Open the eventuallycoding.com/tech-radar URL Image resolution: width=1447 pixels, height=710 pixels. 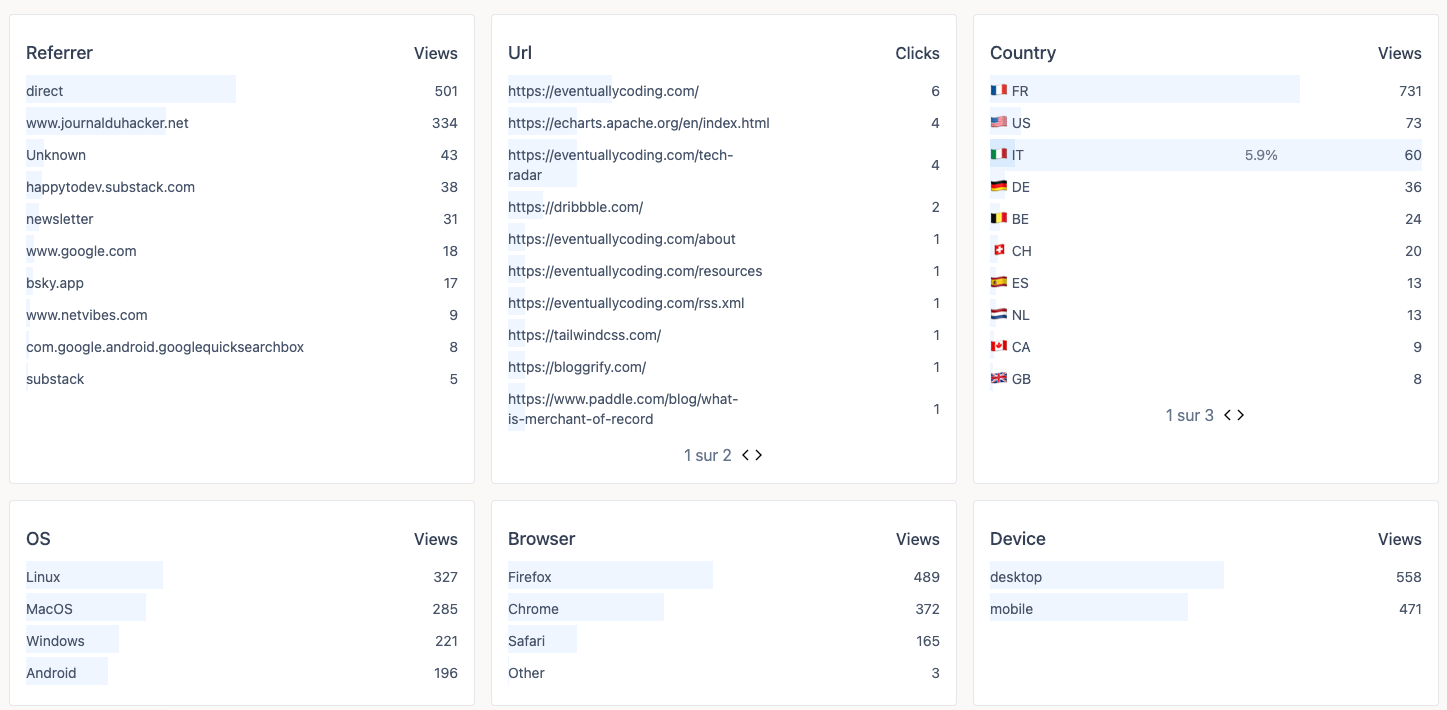click(620, 165)
